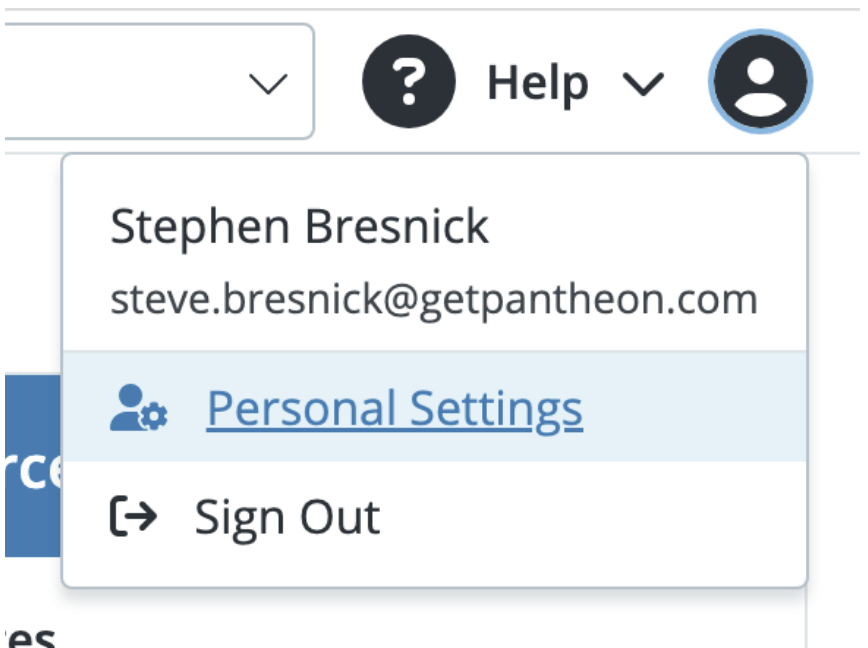Viewport: 868px width, 648px height.
Task: Click the steve.bresnick@getpantheon.com email address
Action: tap(433, 298)
